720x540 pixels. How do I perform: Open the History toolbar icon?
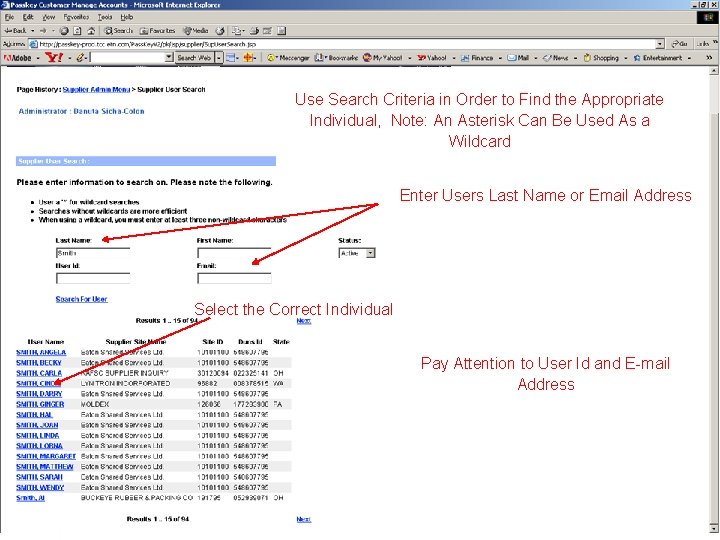click(220, 31)
